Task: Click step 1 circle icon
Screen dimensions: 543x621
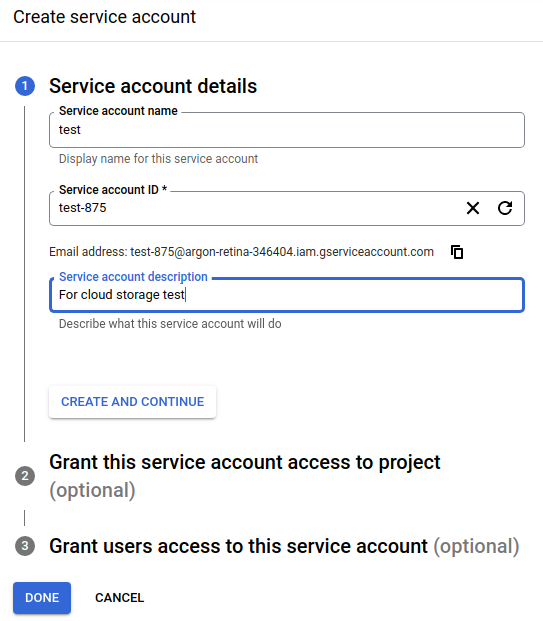Action: coord(25,86)
